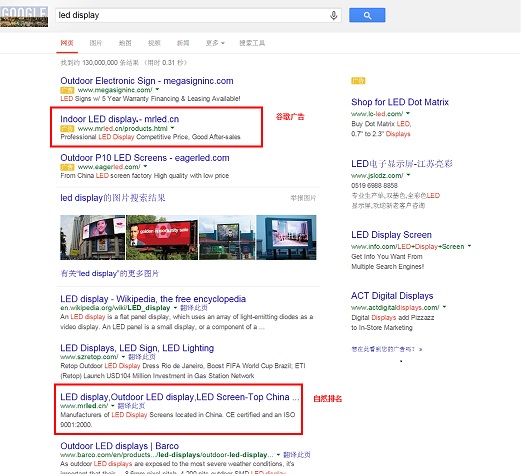This screenshot has width=521, height=474.
Task: Expand arrow next to www.eagerled.com URL
Action: 145,166
